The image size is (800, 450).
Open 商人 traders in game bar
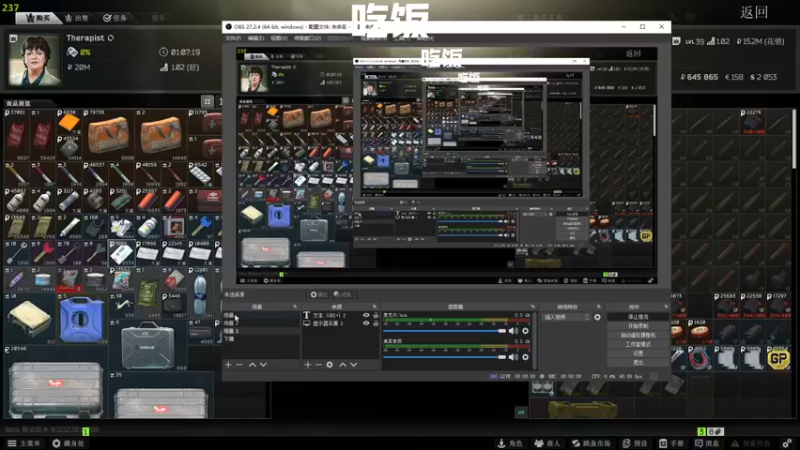pyautogui.click(x=547, y=443)
